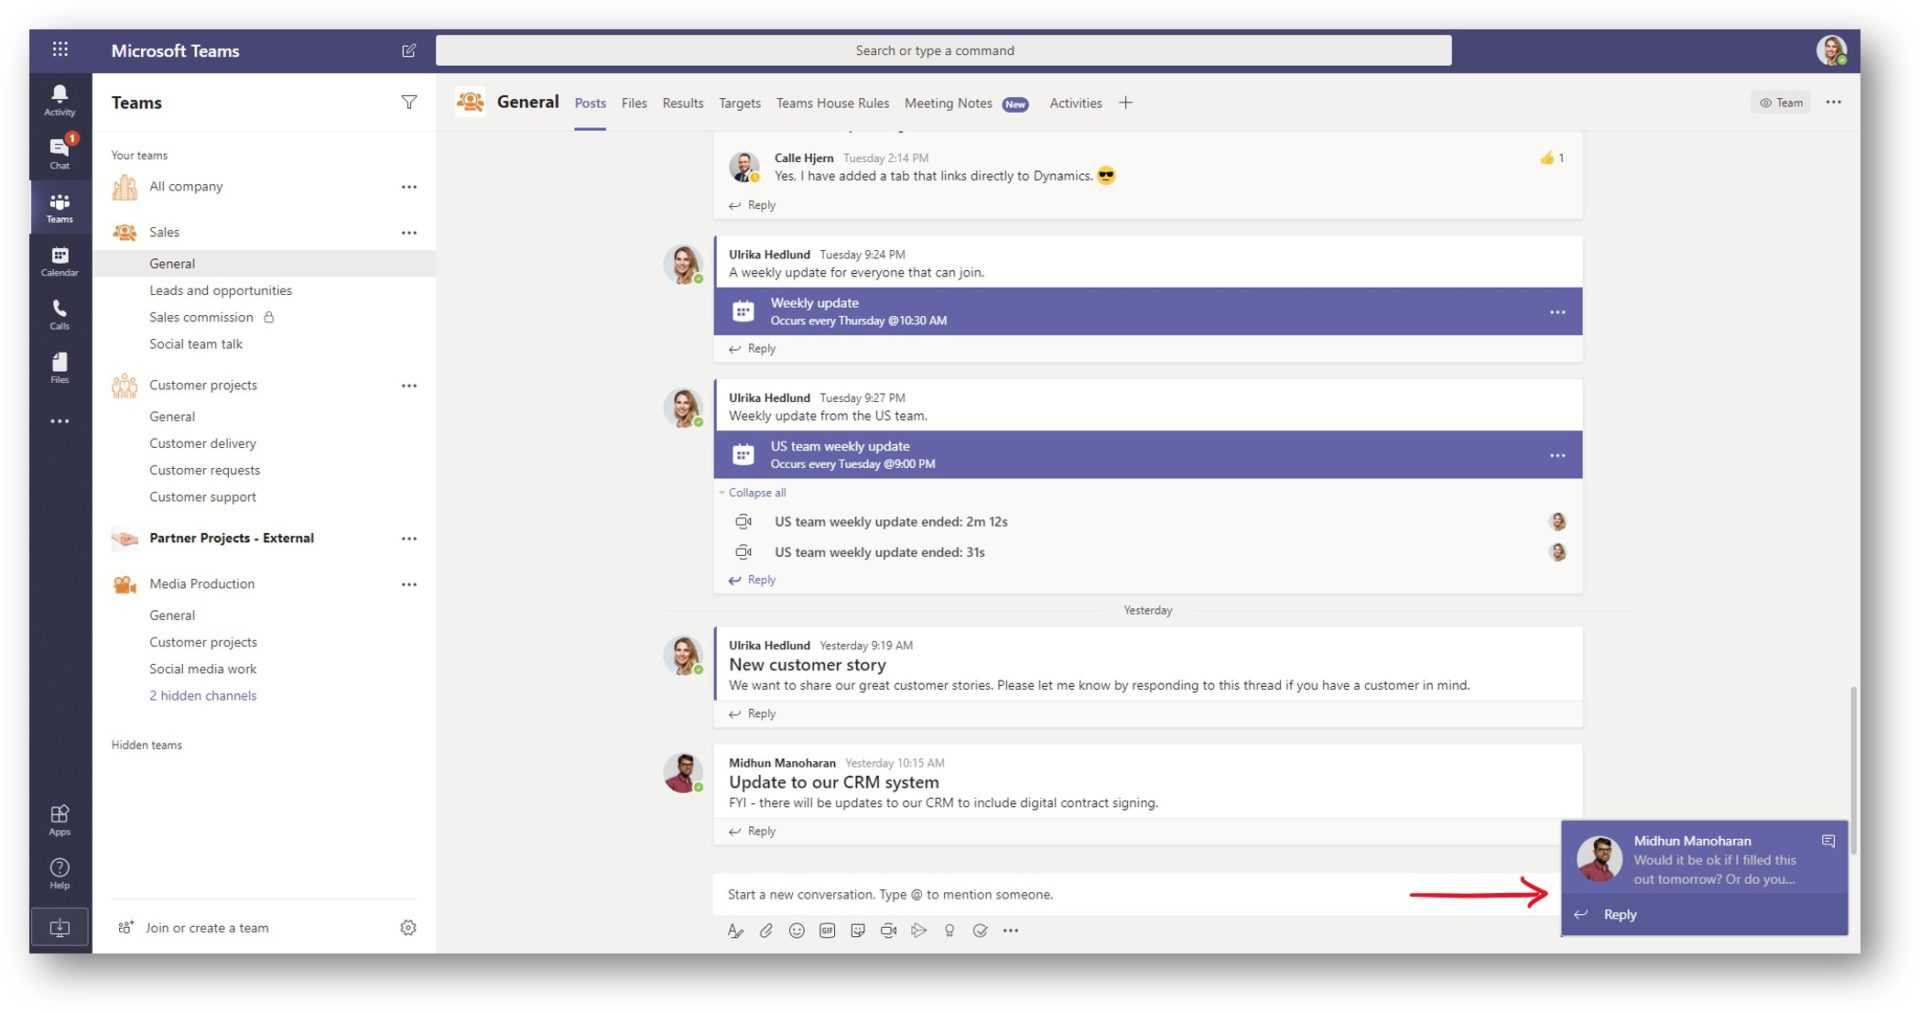Open the Customer delivery channel
The width and height of the screenshot is (1920, 1013).
202,443
